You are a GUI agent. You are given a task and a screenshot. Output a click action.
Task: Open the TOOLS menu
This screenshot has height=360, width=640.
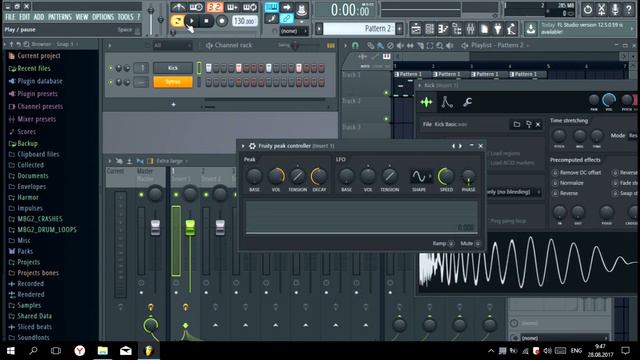tap(125, 17)
